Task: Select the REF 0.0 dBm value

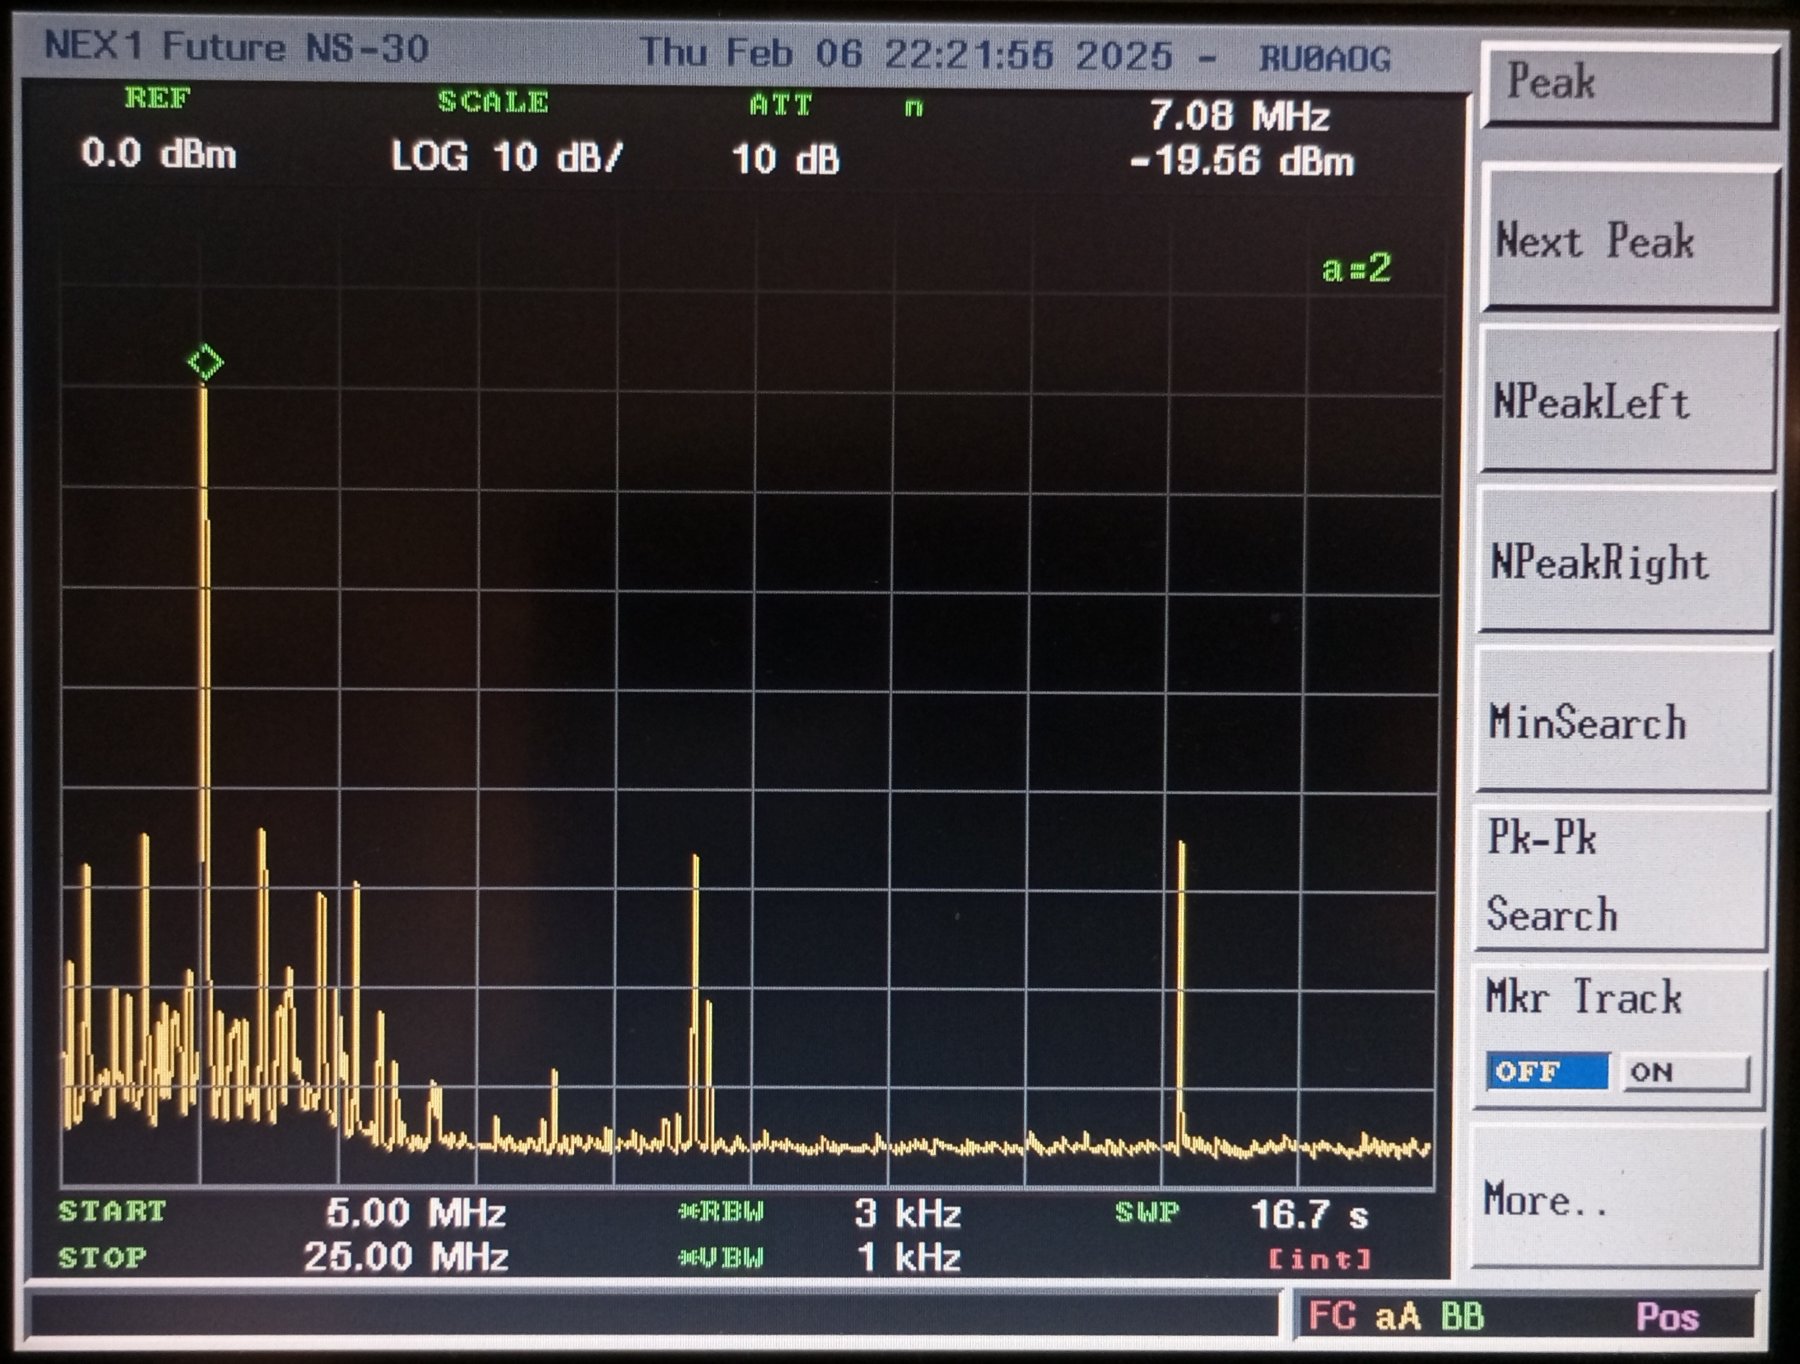Action: tap(159, 154)
